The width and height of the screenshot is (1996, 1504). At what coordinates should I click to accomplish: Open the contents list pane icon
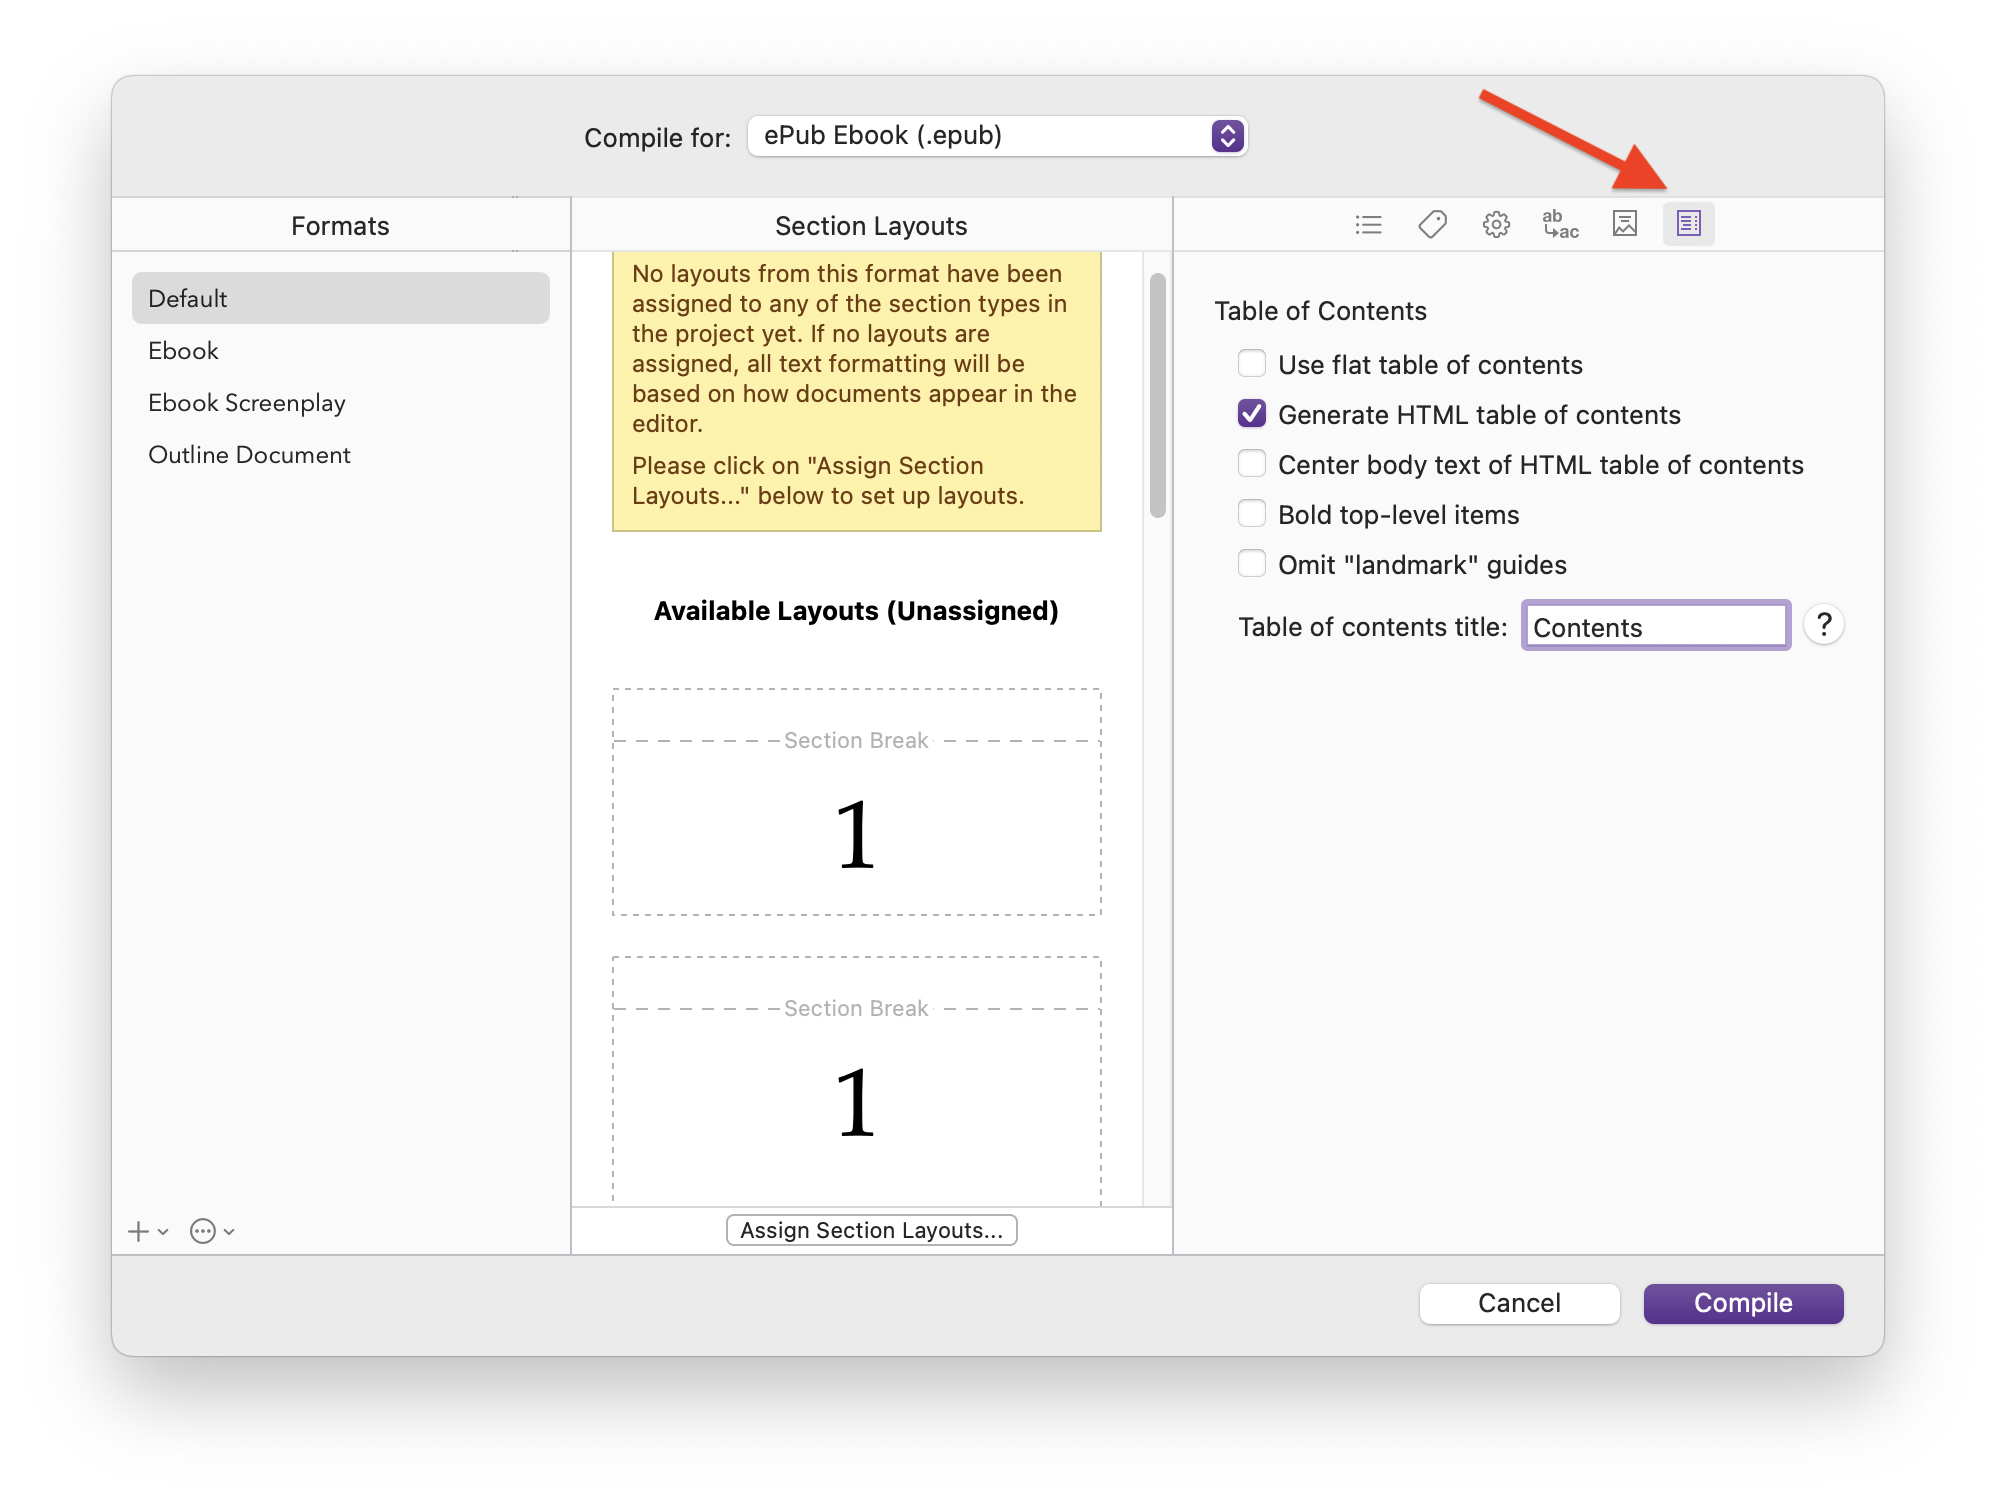(1368, 225)
